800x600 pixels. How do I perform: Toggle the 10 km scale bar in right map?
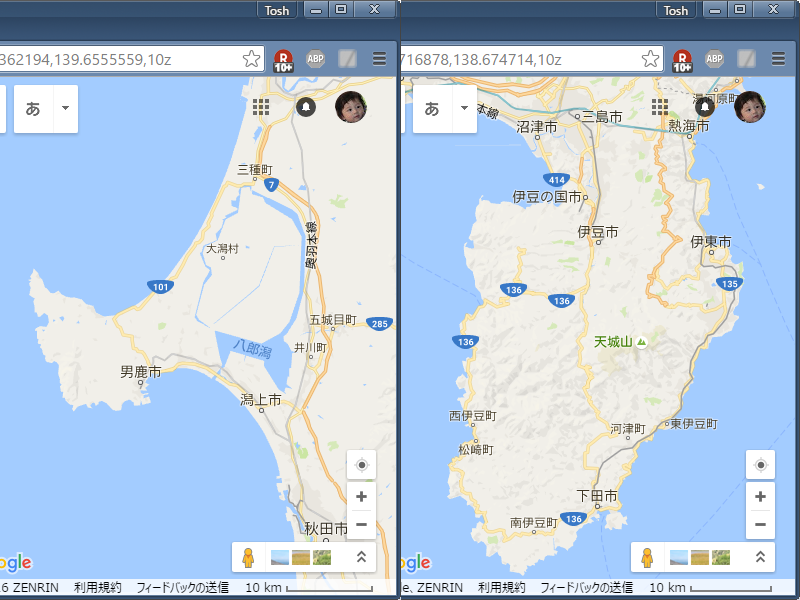tap(710, 588)
